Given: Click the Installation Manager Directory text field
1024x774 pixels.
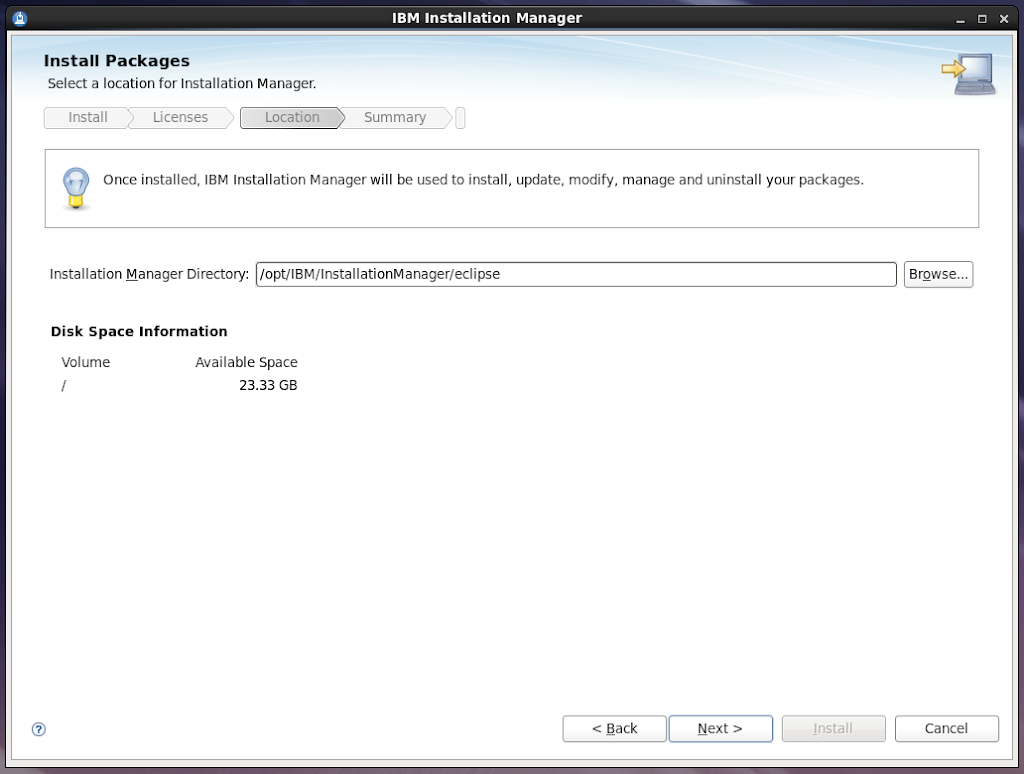Looking at the screenshot, I should click(575, 274).
